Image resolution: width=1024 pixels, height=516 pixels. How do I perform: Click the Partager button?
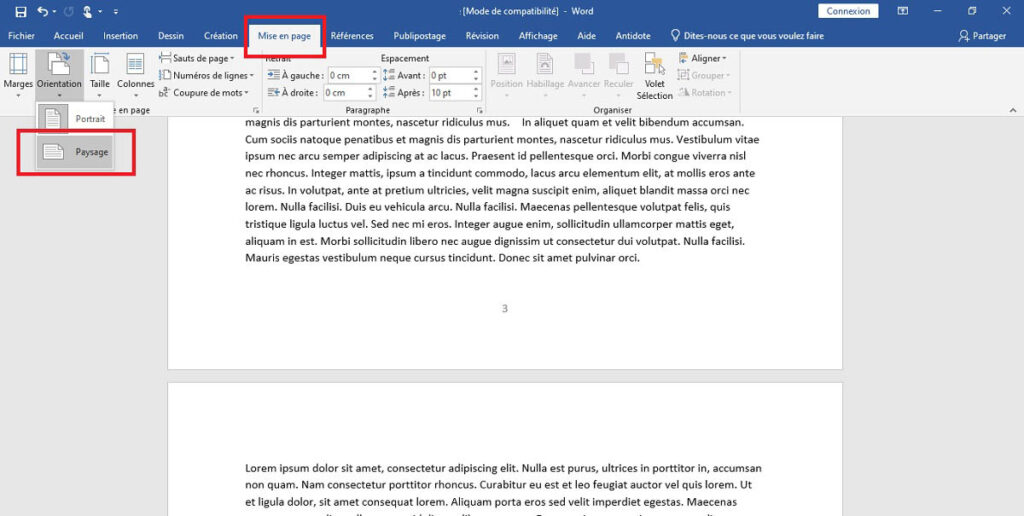pos(982,36)
